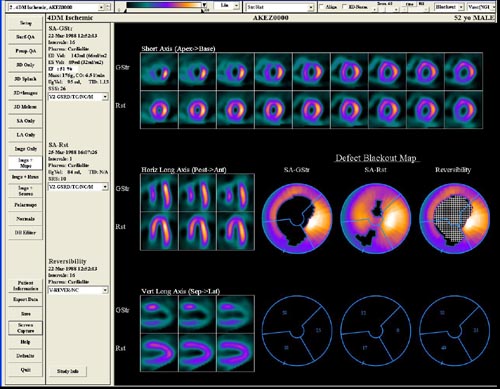Click the Screen Capture button
Screen dimensions: 500x389
tap(26, 328)
